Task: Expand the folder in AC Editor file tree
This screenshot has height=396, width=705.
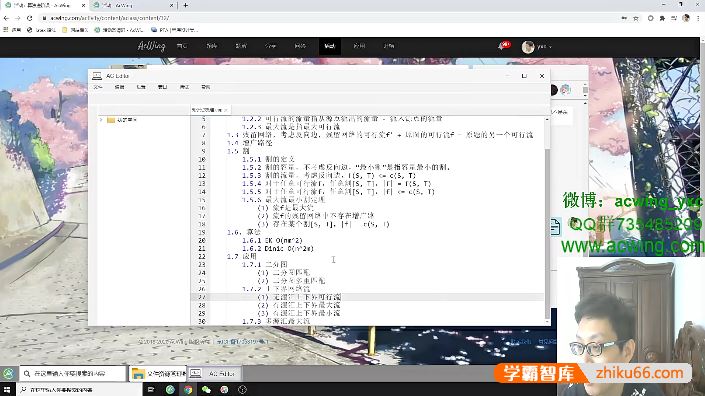Action: 101,120
